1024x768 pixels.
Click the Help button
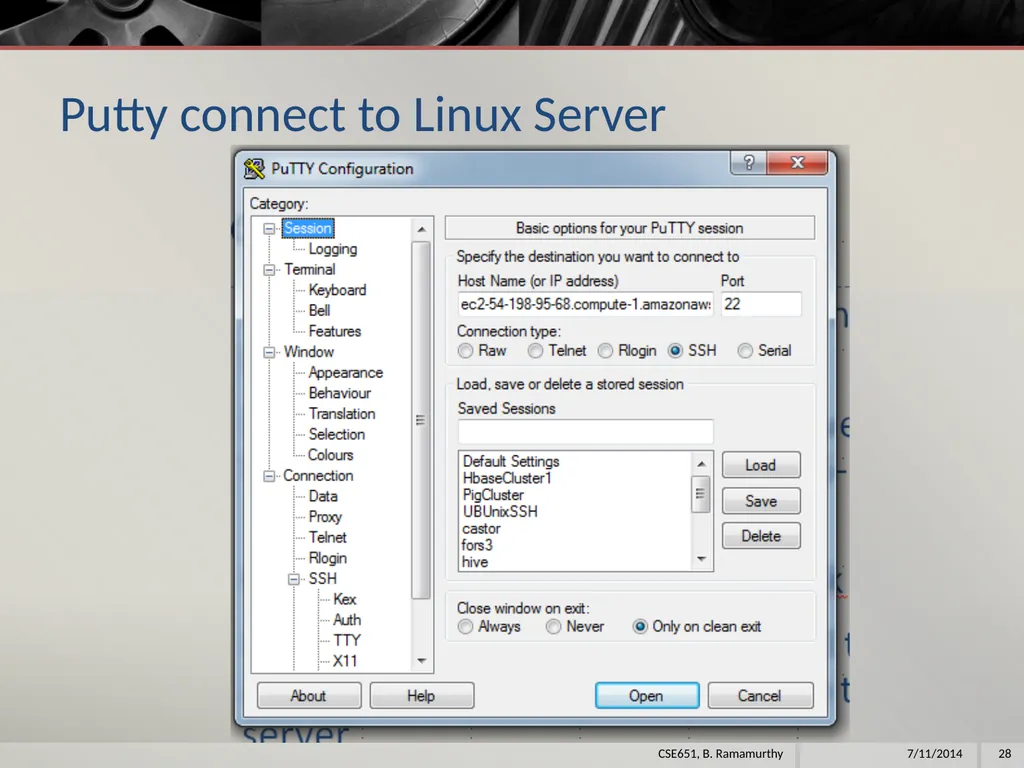pyautogui.click(x=421, y=696)
